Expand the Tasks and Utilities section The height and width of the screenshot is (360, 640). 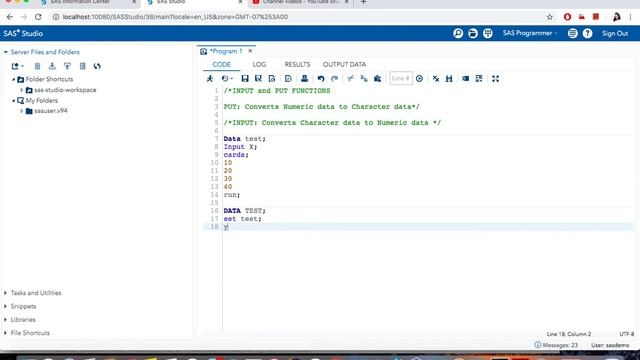[x=5, y=293]
